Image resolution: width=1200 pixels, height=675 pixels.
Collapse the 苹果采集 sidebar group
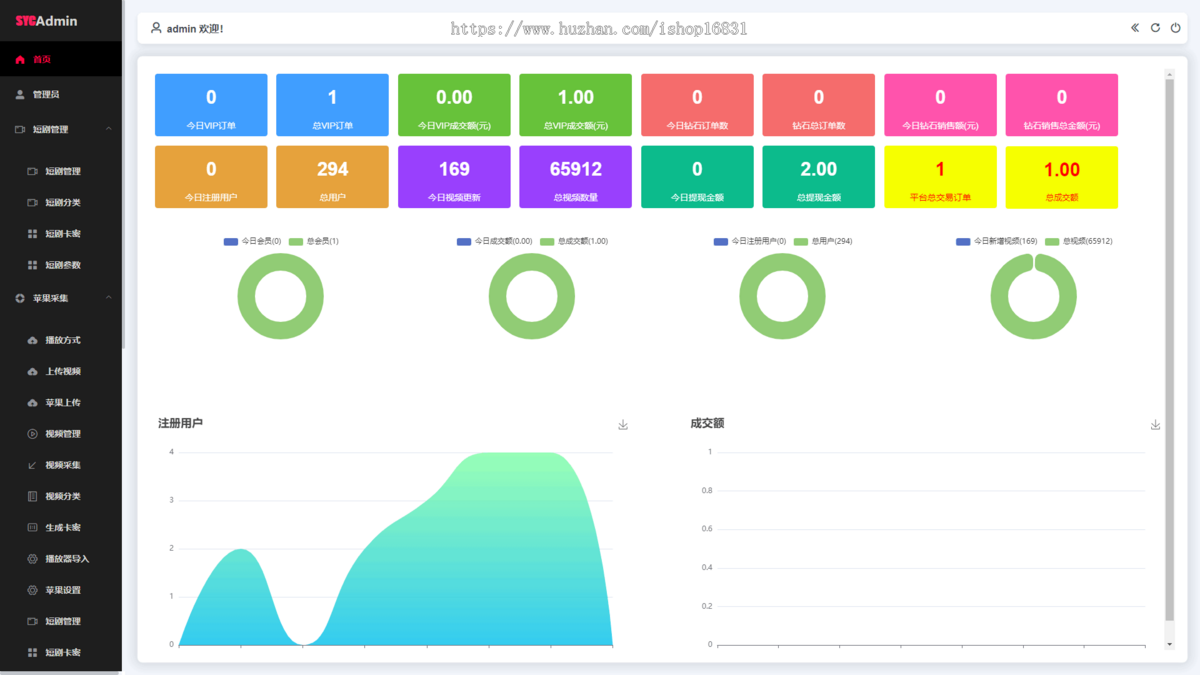(109, 298)
